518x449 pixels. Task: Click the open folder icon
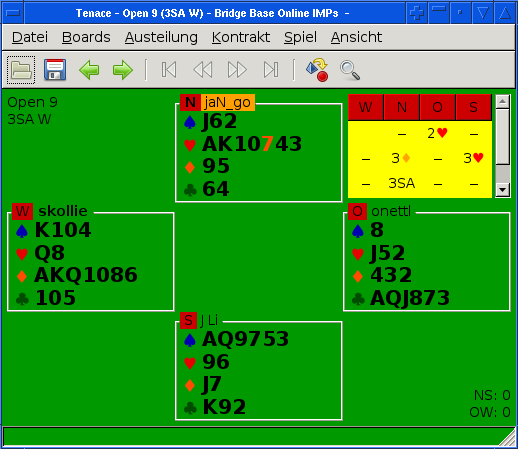tap(21, 70)
